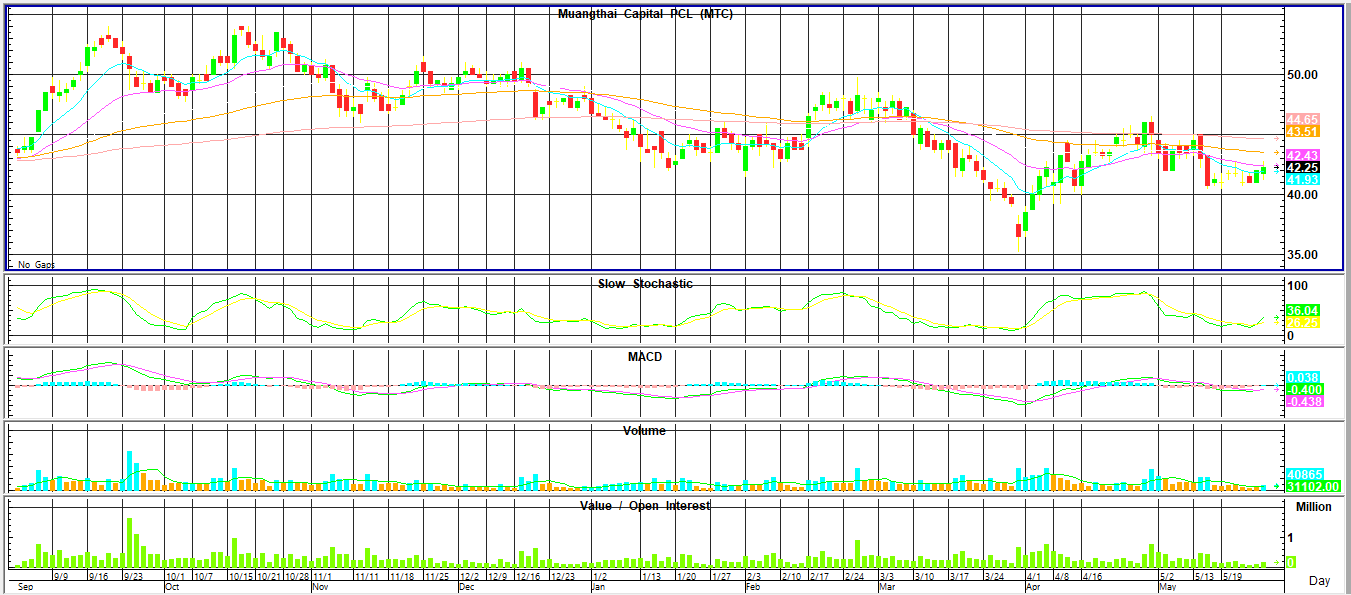1351x595 pixels.
Task: Select the 'Nov' month label
Action: [322, 588]
